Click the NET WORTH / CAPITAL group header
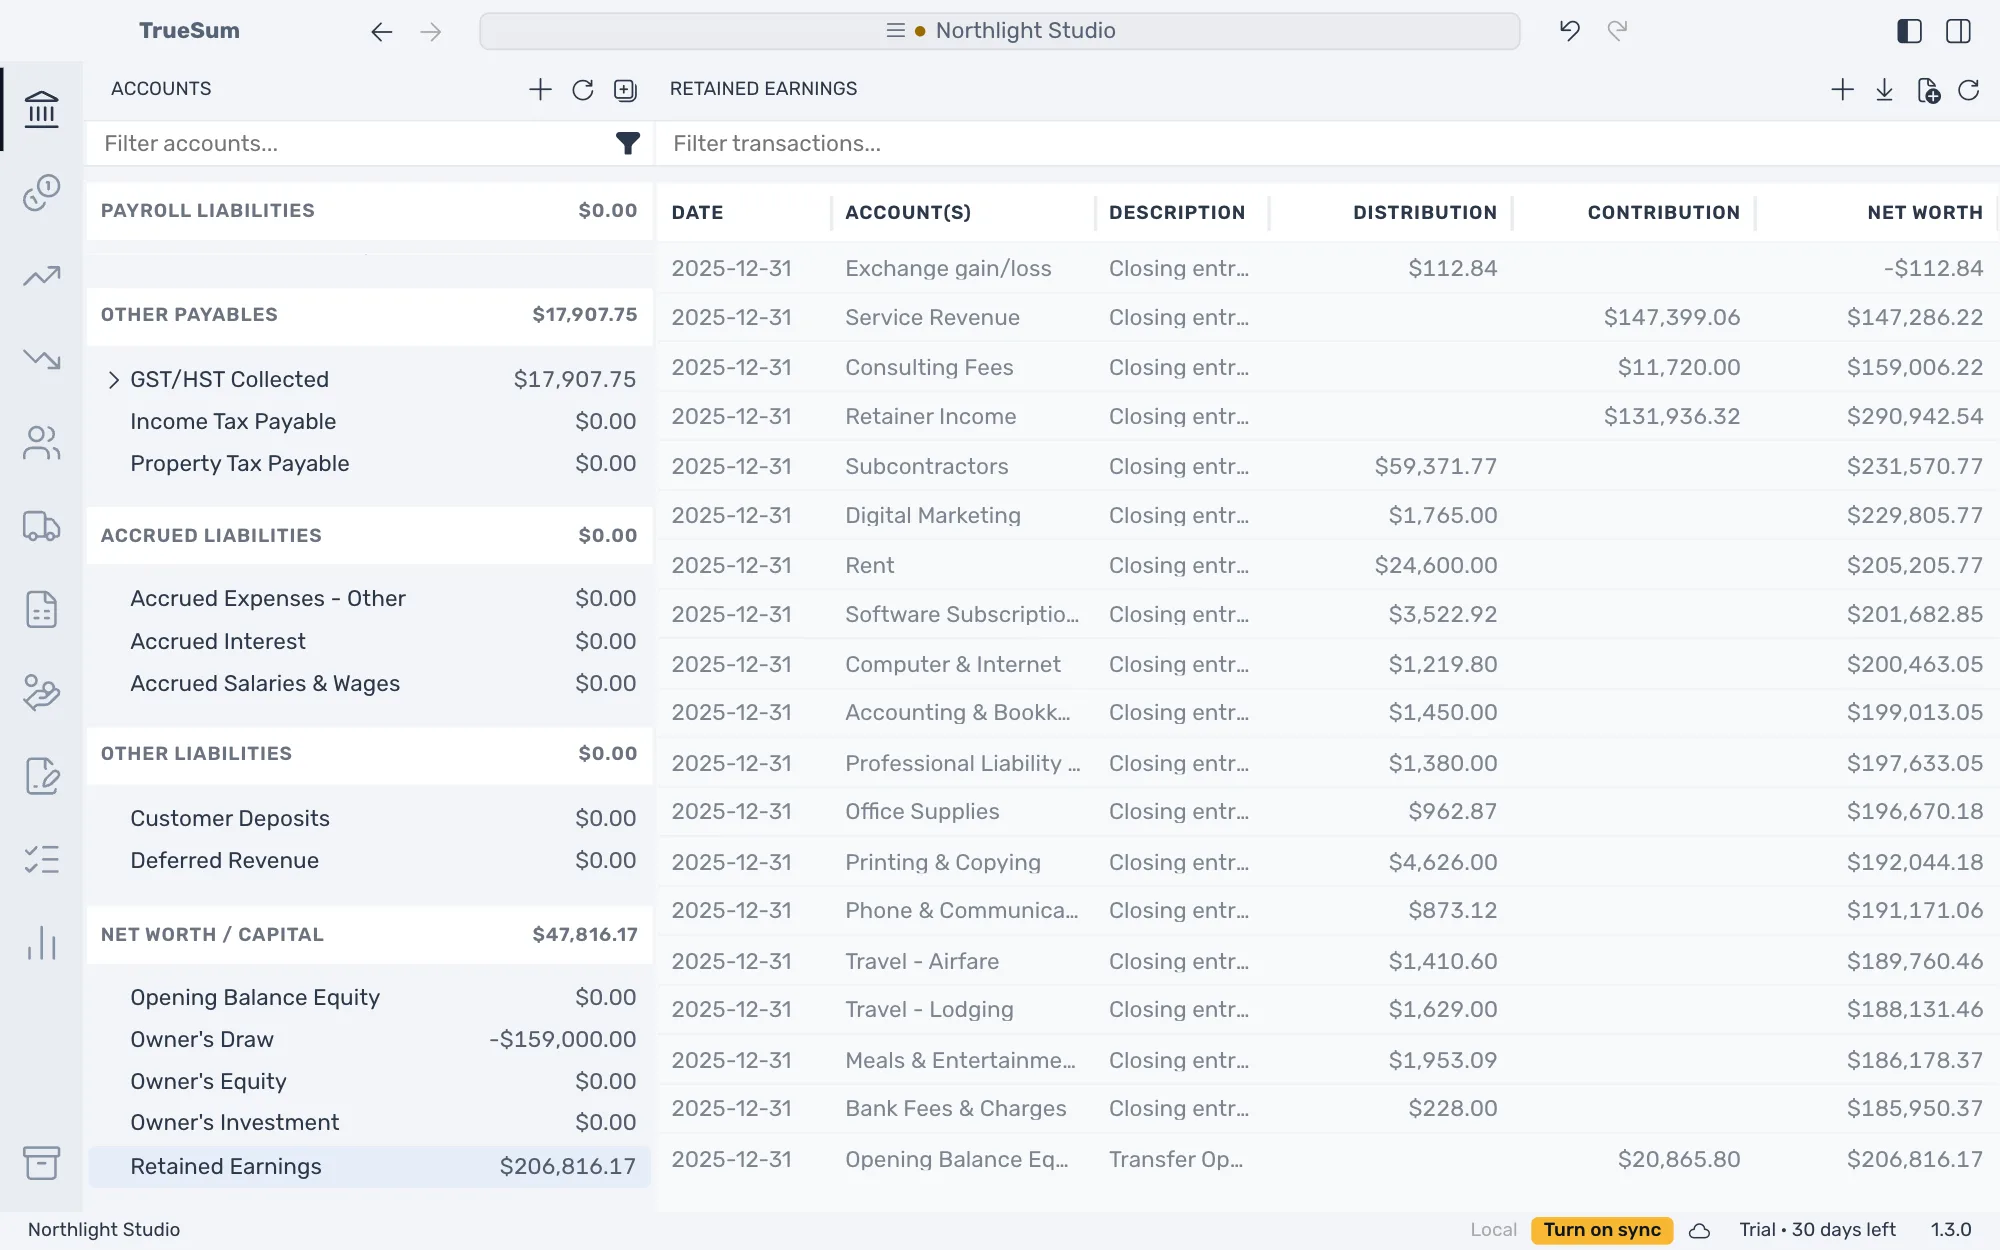The height and width of the screenshot is (1250, 2000). click(x=370, y=935)
